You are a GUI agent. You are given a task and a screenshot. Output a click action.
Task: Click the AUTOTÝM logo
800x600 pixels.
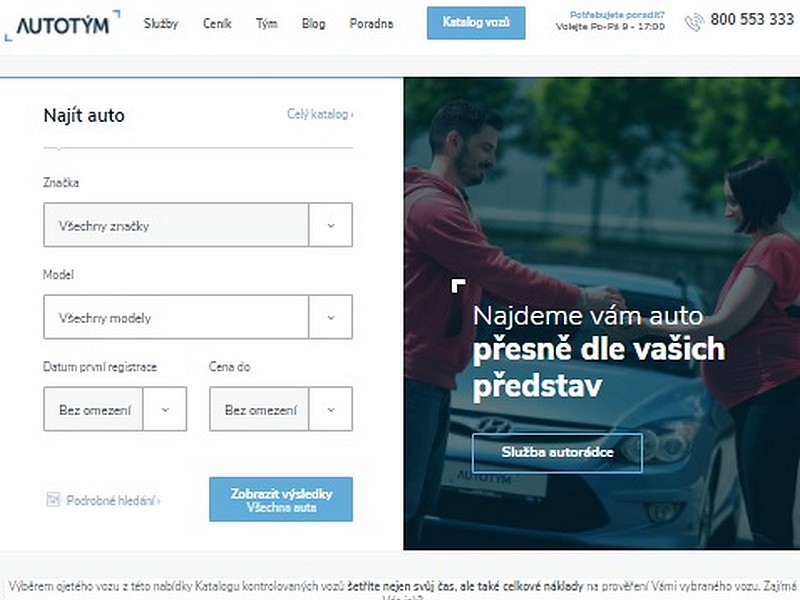[x=62, y=24]
